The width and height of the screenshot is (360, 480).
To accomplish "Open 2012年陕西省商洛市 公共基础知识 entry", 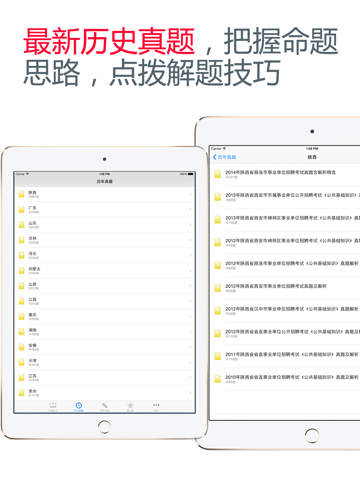I will (285, 265).
